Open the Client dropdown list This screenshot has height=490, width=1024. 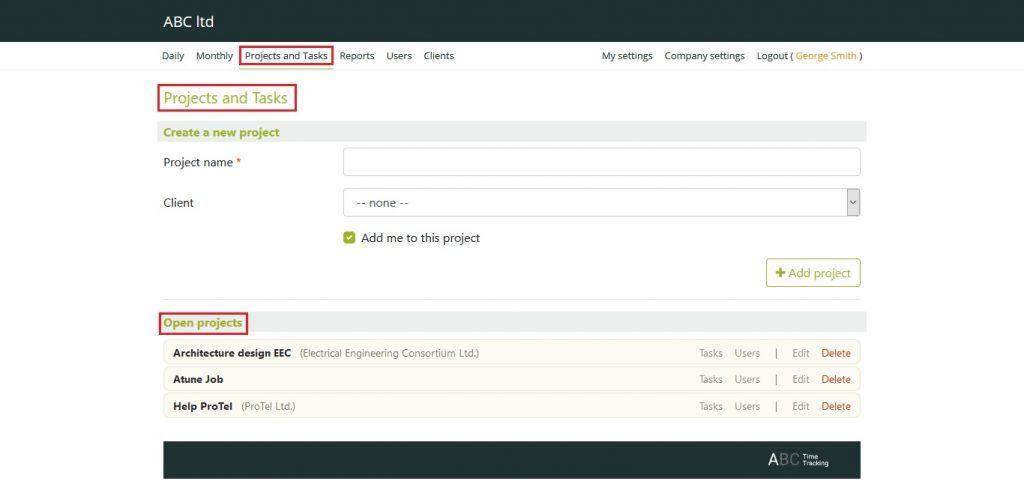coord(601,203)
